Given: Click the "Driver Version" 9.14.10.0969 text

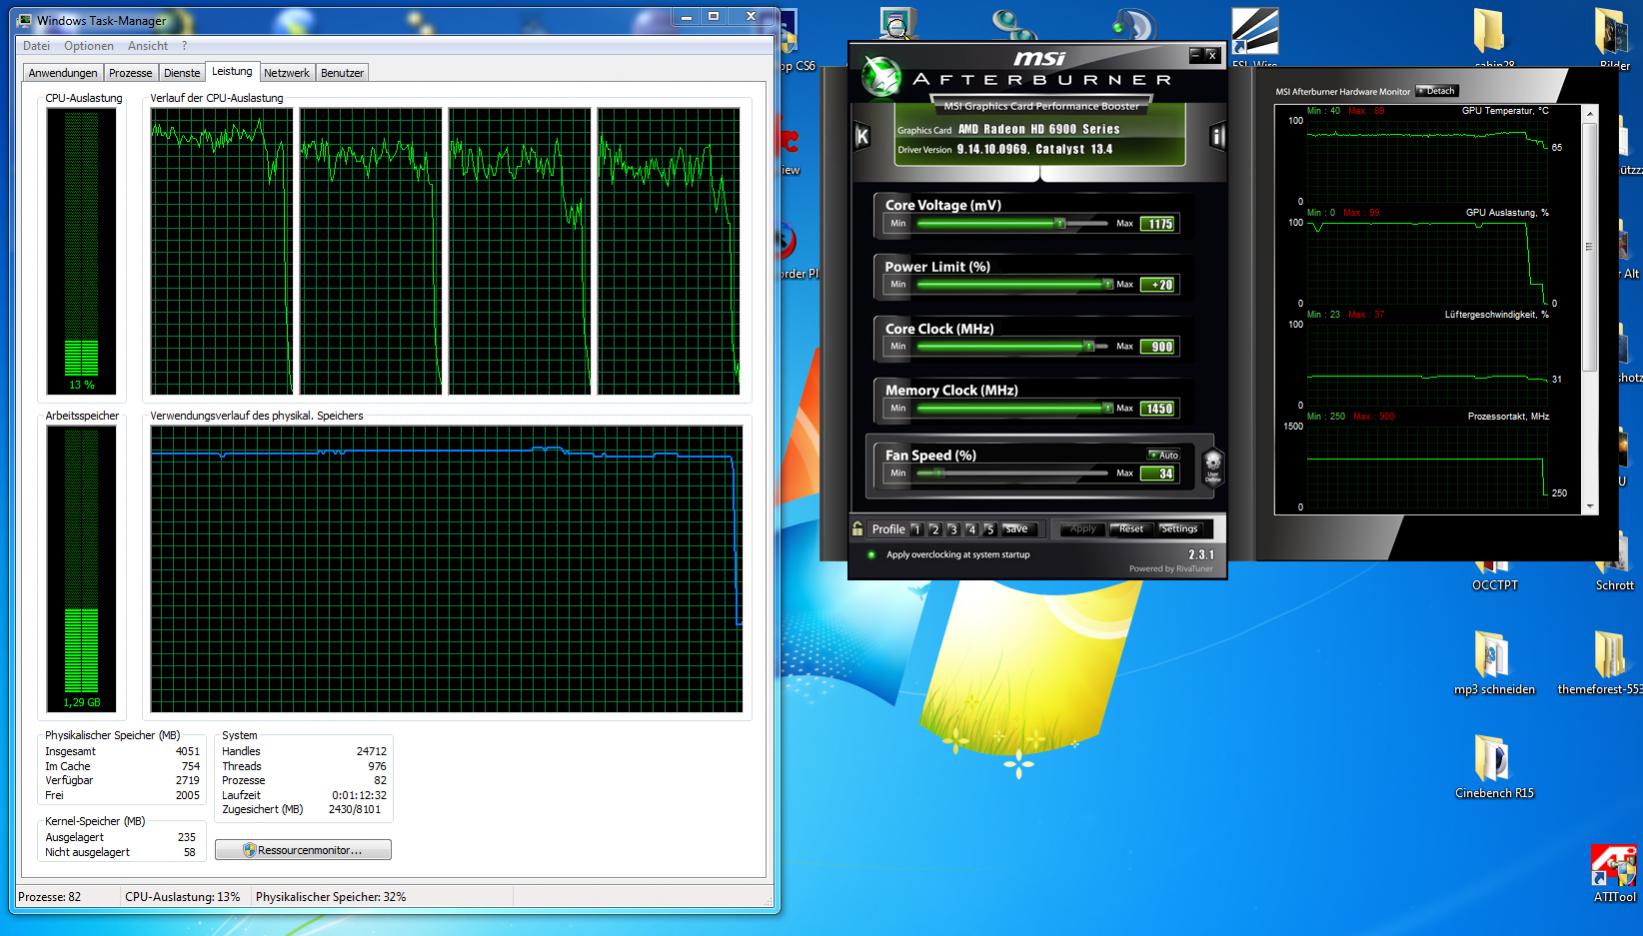Looking at the screenshot, I should pyautogui.click(x=1005, y=149).
